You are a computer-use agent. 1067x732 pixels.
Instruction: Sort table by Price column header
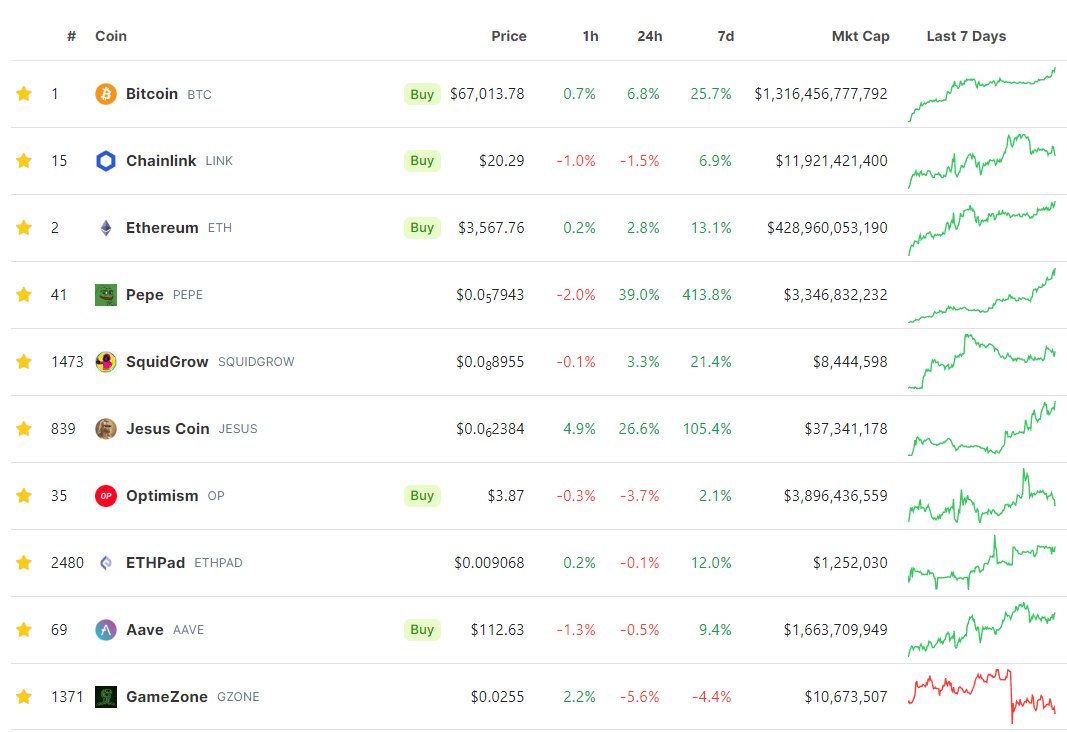pos(509,36)
